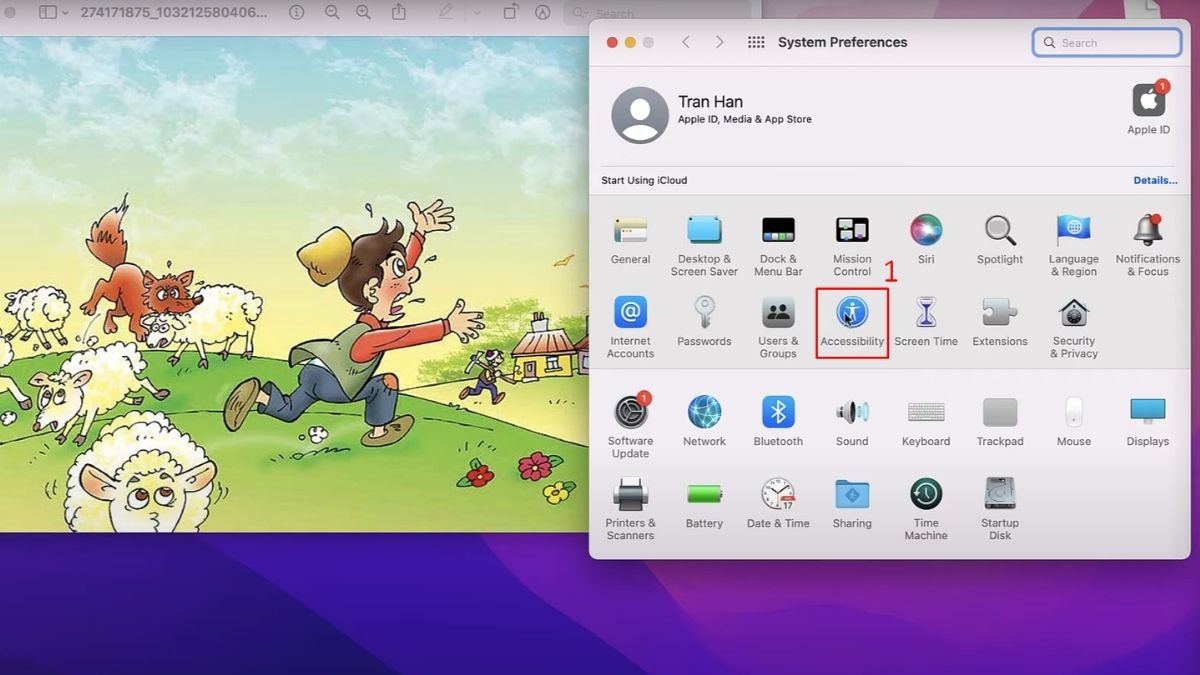Open Screen Time preferences
Screen dimensions: 1200x675
click(926, 322)
